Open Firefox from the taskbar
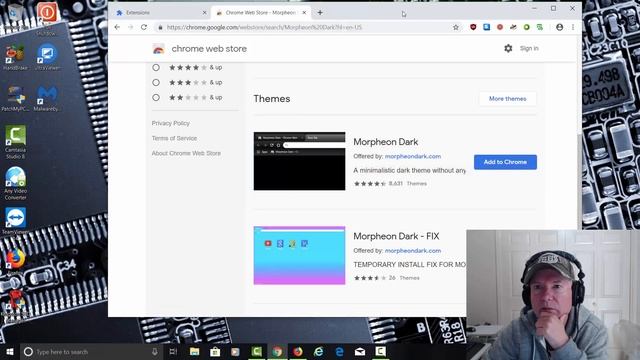 click(x=298, y=351)
